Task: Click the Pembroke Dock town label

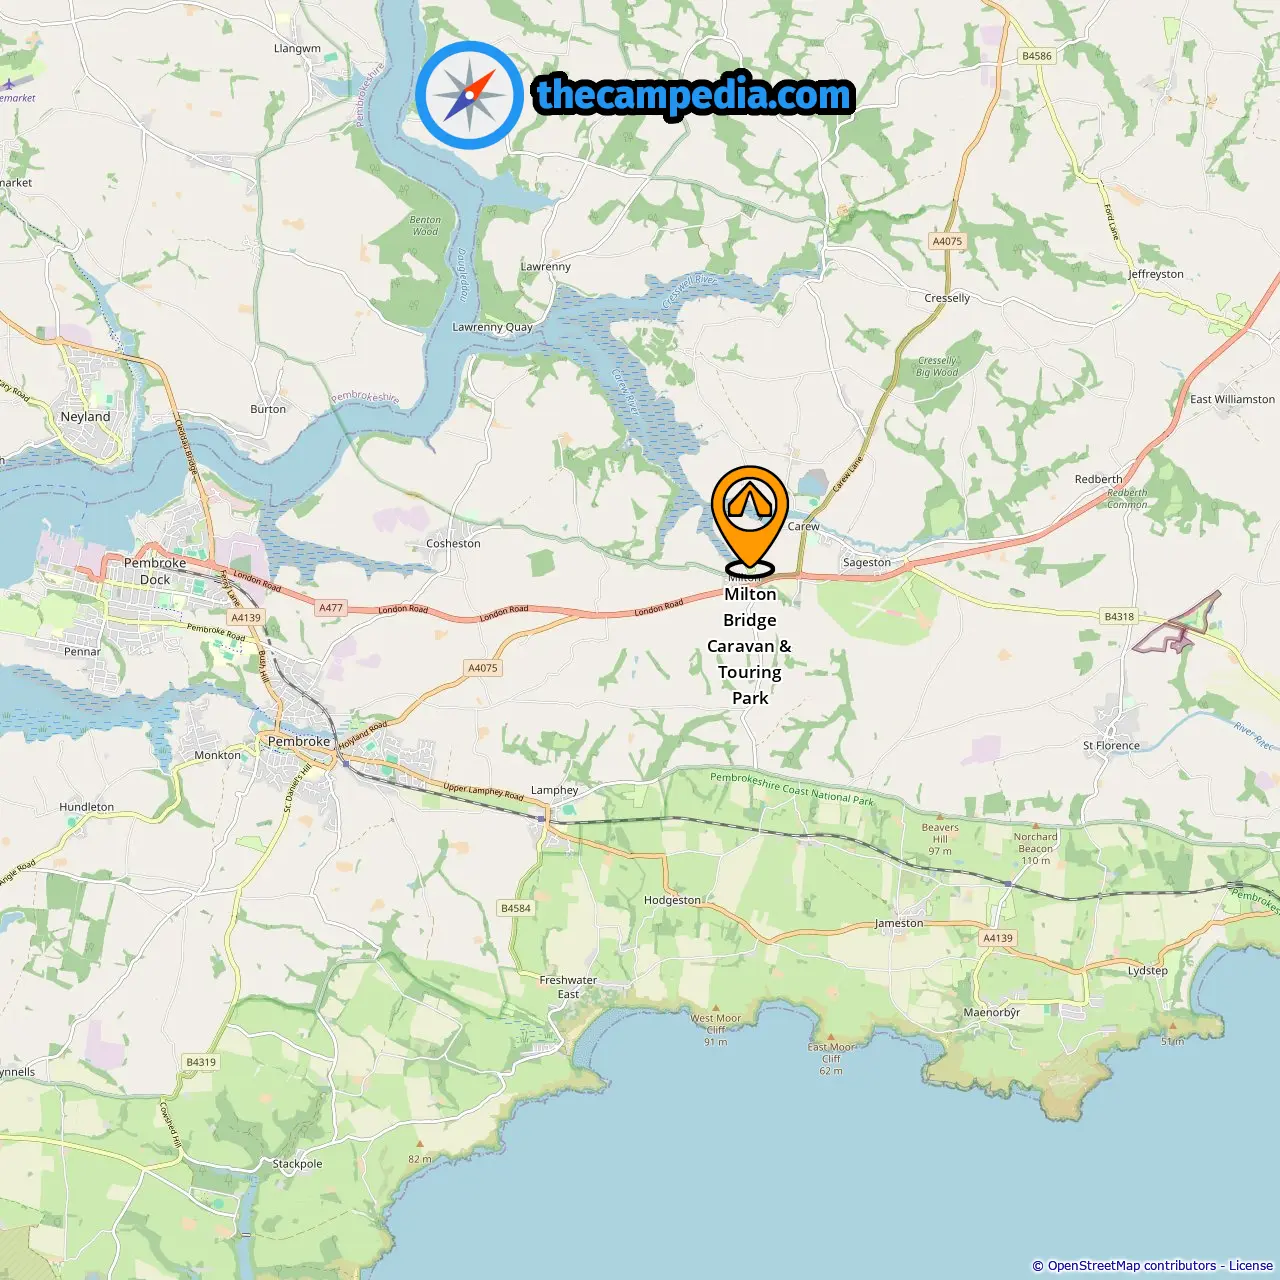Action: point(155,571)
